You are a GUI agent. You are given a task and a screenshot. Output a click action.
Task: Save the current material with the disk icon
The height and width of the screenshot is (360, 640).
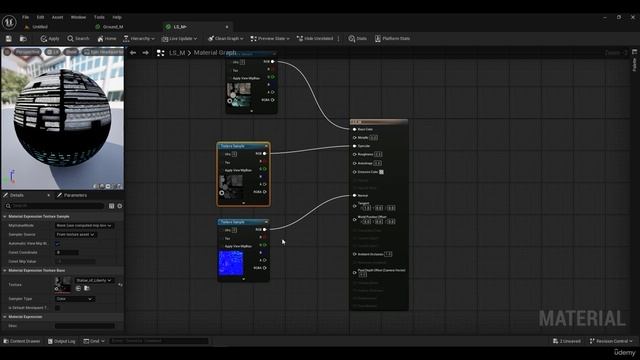pyautogui.click(x=9, y=38)
